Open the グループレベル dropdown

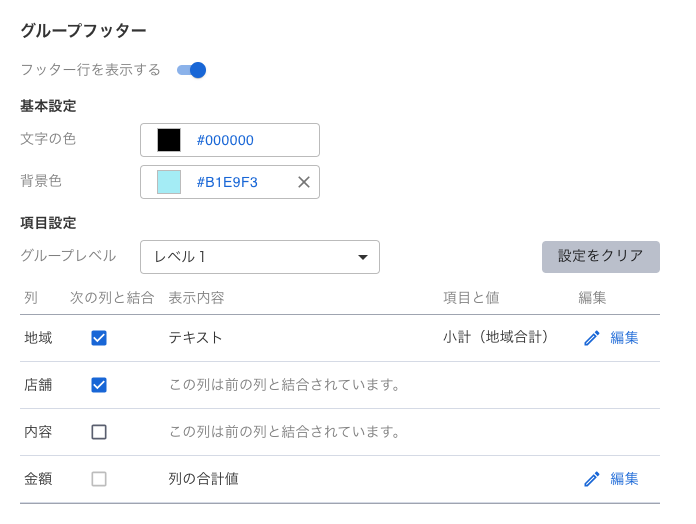(x=259, y=257)
